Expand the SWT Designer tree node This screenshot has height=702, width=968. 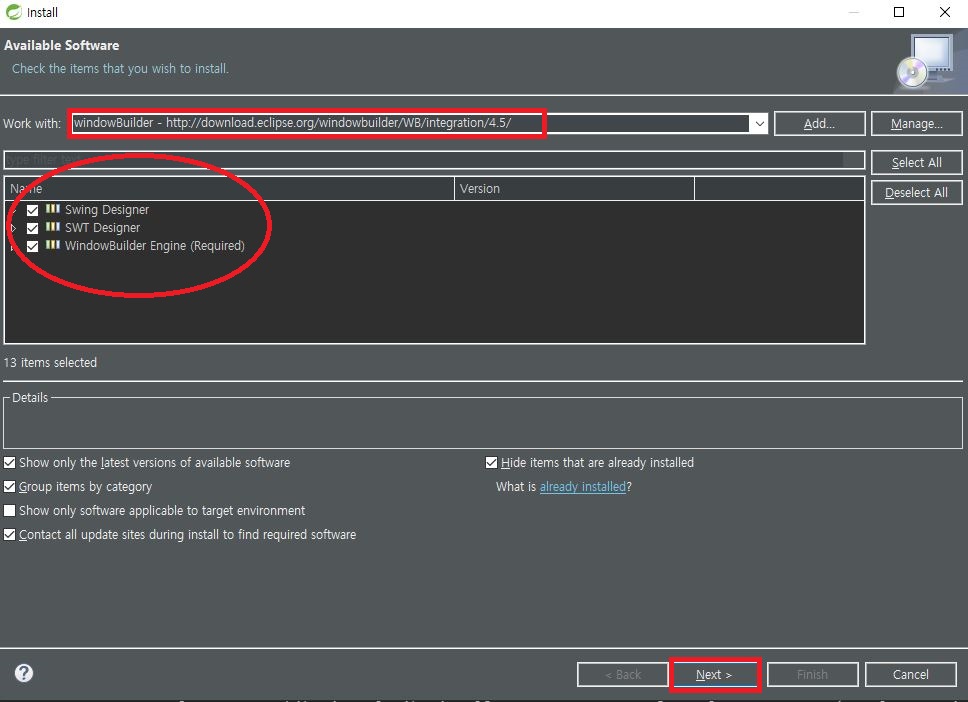pyautogui.click(x=13, y=228)
